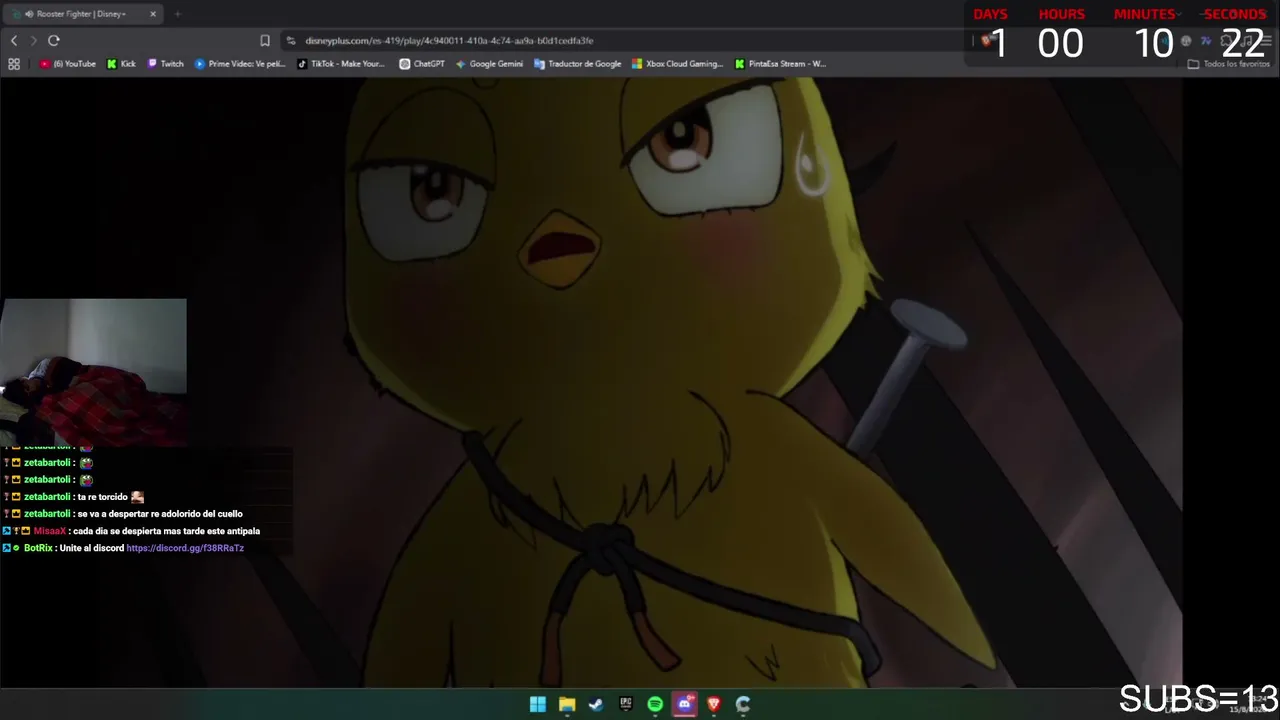Viewport: 1280px width, 720px height.
Task: Switch to Brave browser on the taskbar
Action: tap(714, 704)
